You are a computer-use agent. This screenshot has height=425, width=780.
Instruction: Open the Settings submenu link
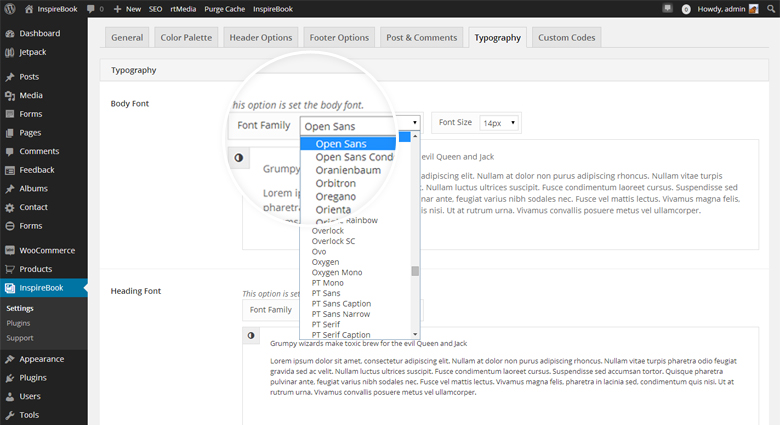coord(20,309)
